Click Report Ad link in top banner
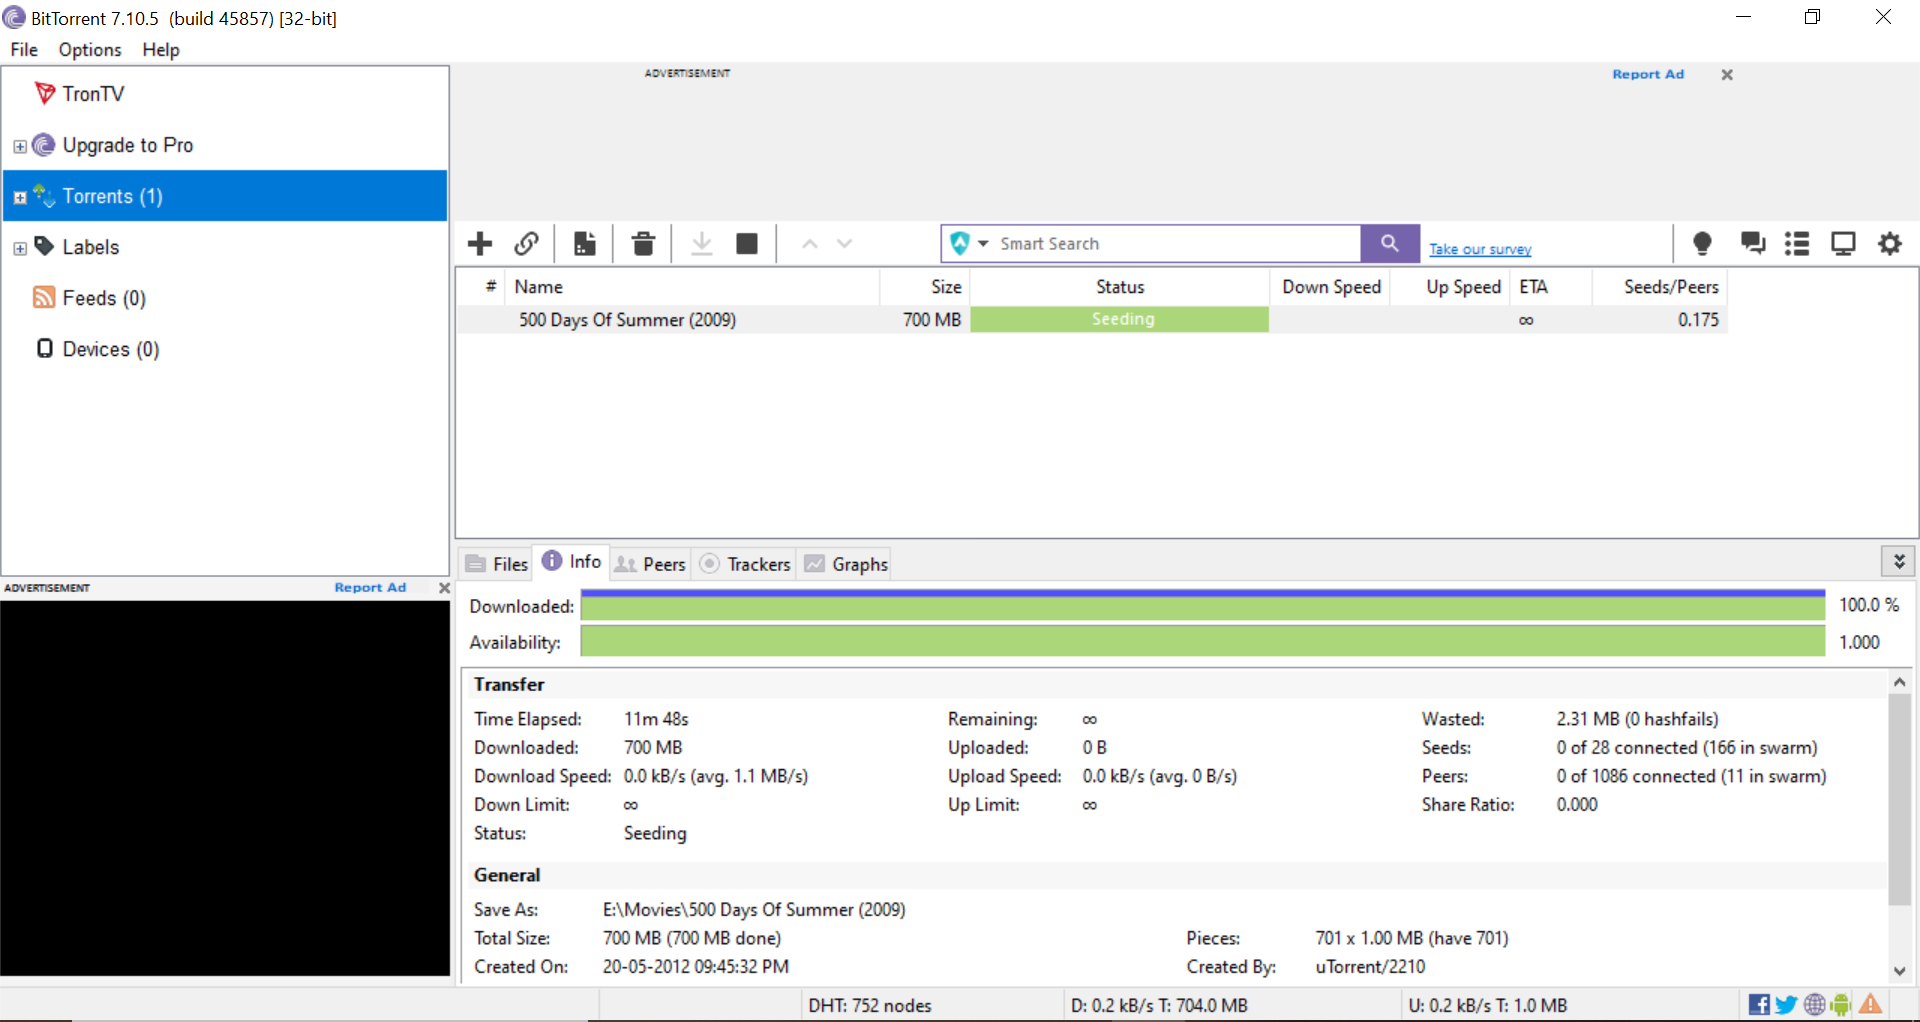This screenshot has width=1920, height=1022. [x=1648, y=74]
